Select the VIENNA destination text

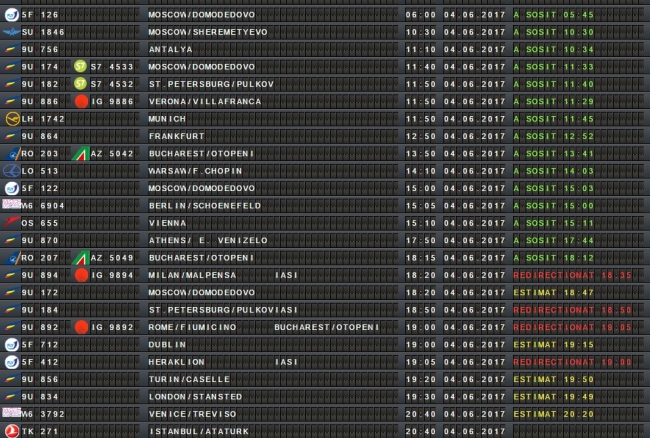click(x=167, y=223)
